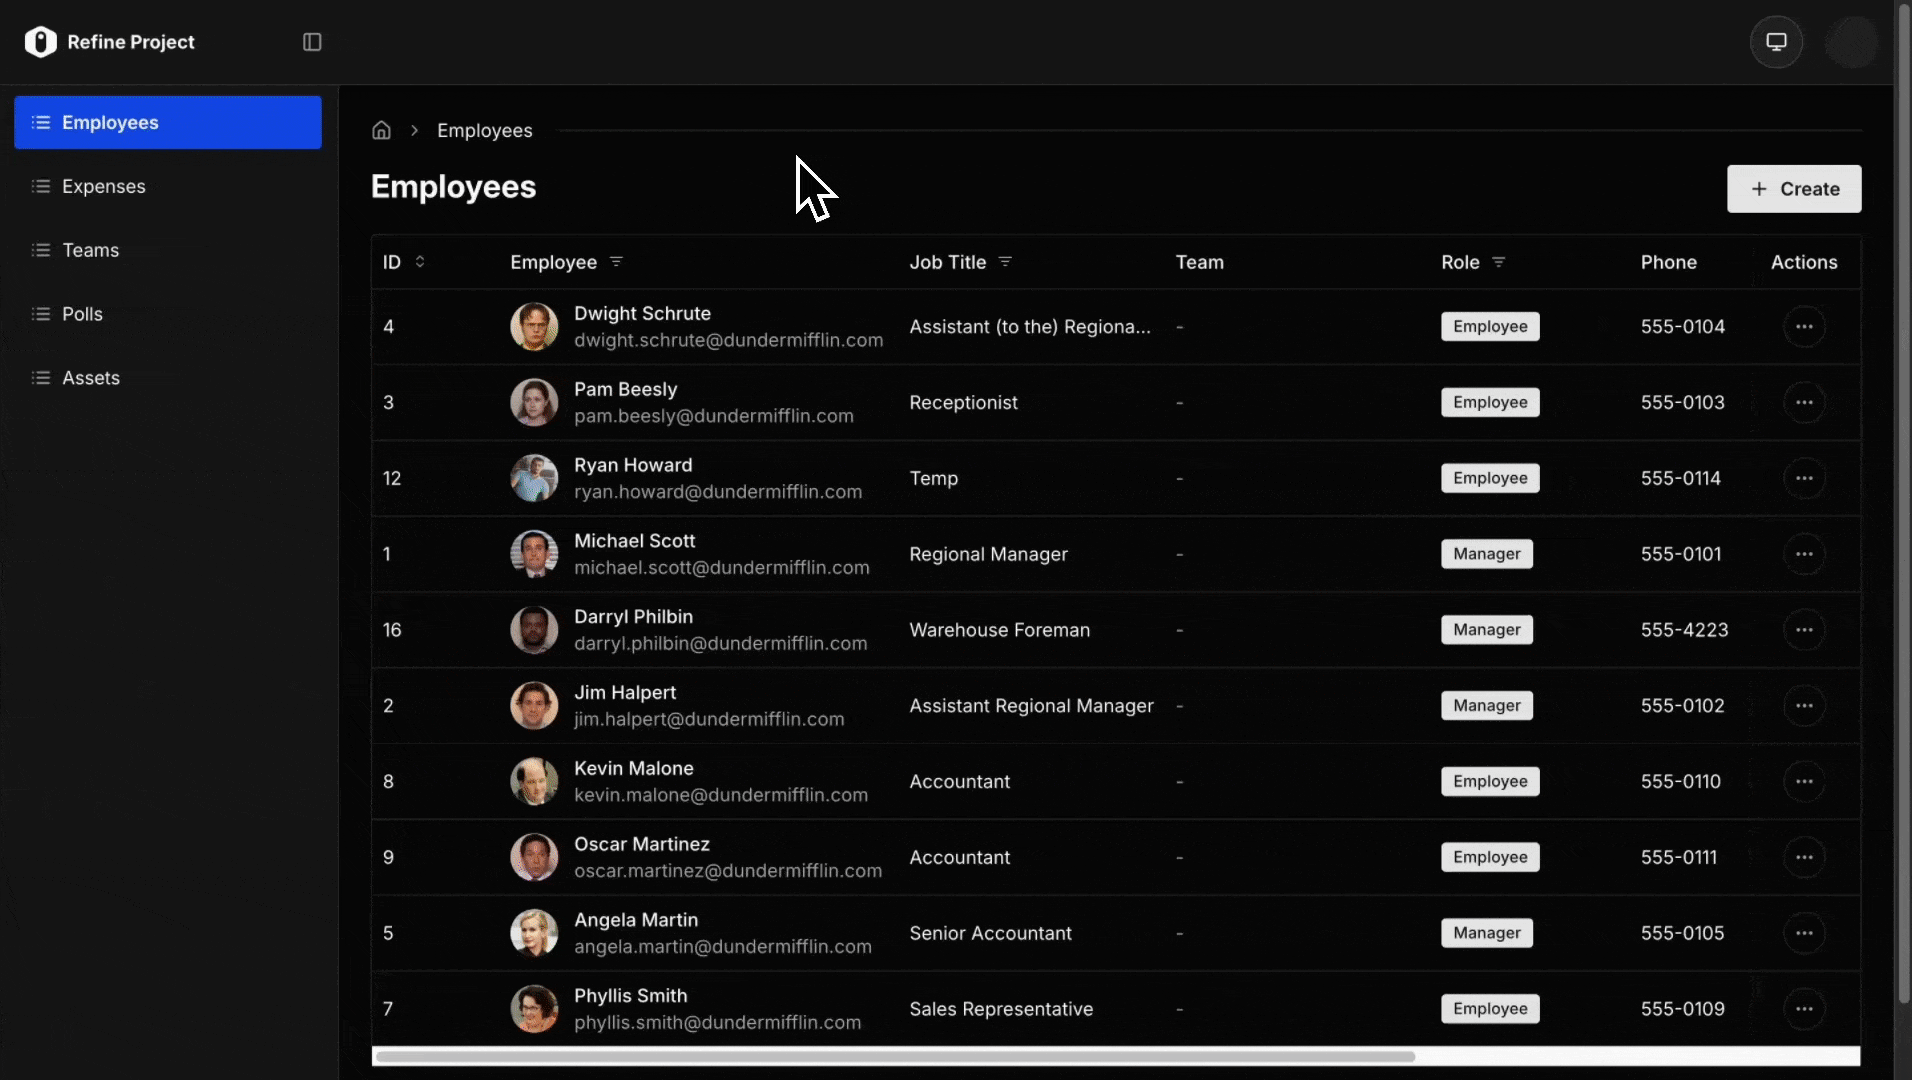Open the Job Title column filter
The height and width of the screenshot is (1080, 1912).
[x=1005, y=262]
